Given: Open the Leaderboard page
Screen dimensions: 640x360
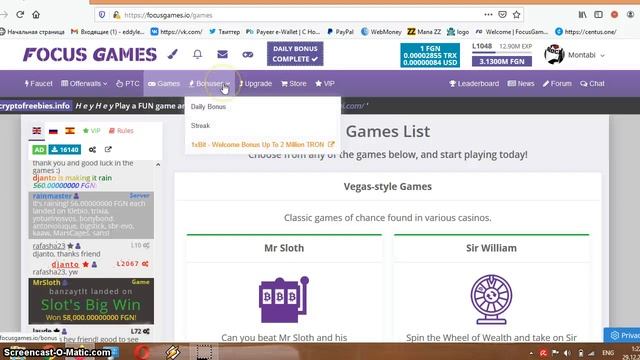Looking at the screenshot, I should tap(474, 83).
